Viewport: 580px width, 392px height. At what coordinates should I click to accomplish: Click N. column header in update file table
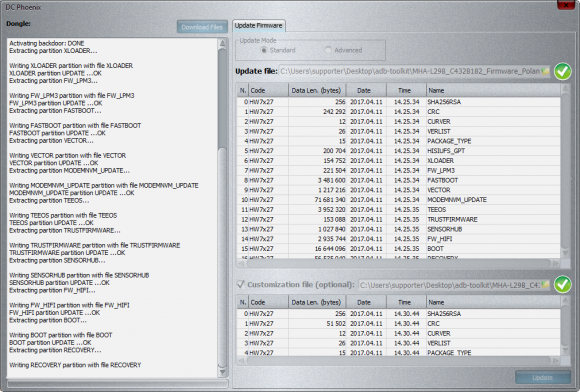pyautogui.click(x=243, y=90)
